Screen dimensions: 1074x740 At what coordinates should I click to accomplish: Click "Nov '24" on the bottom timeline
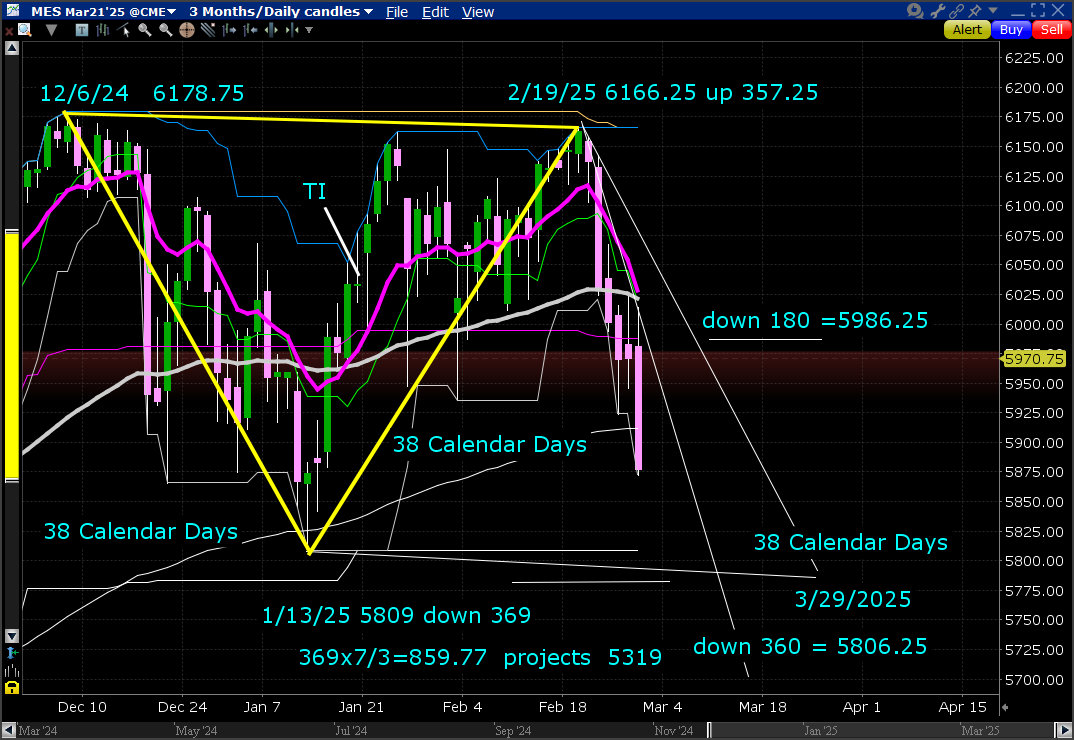[674, 730]
